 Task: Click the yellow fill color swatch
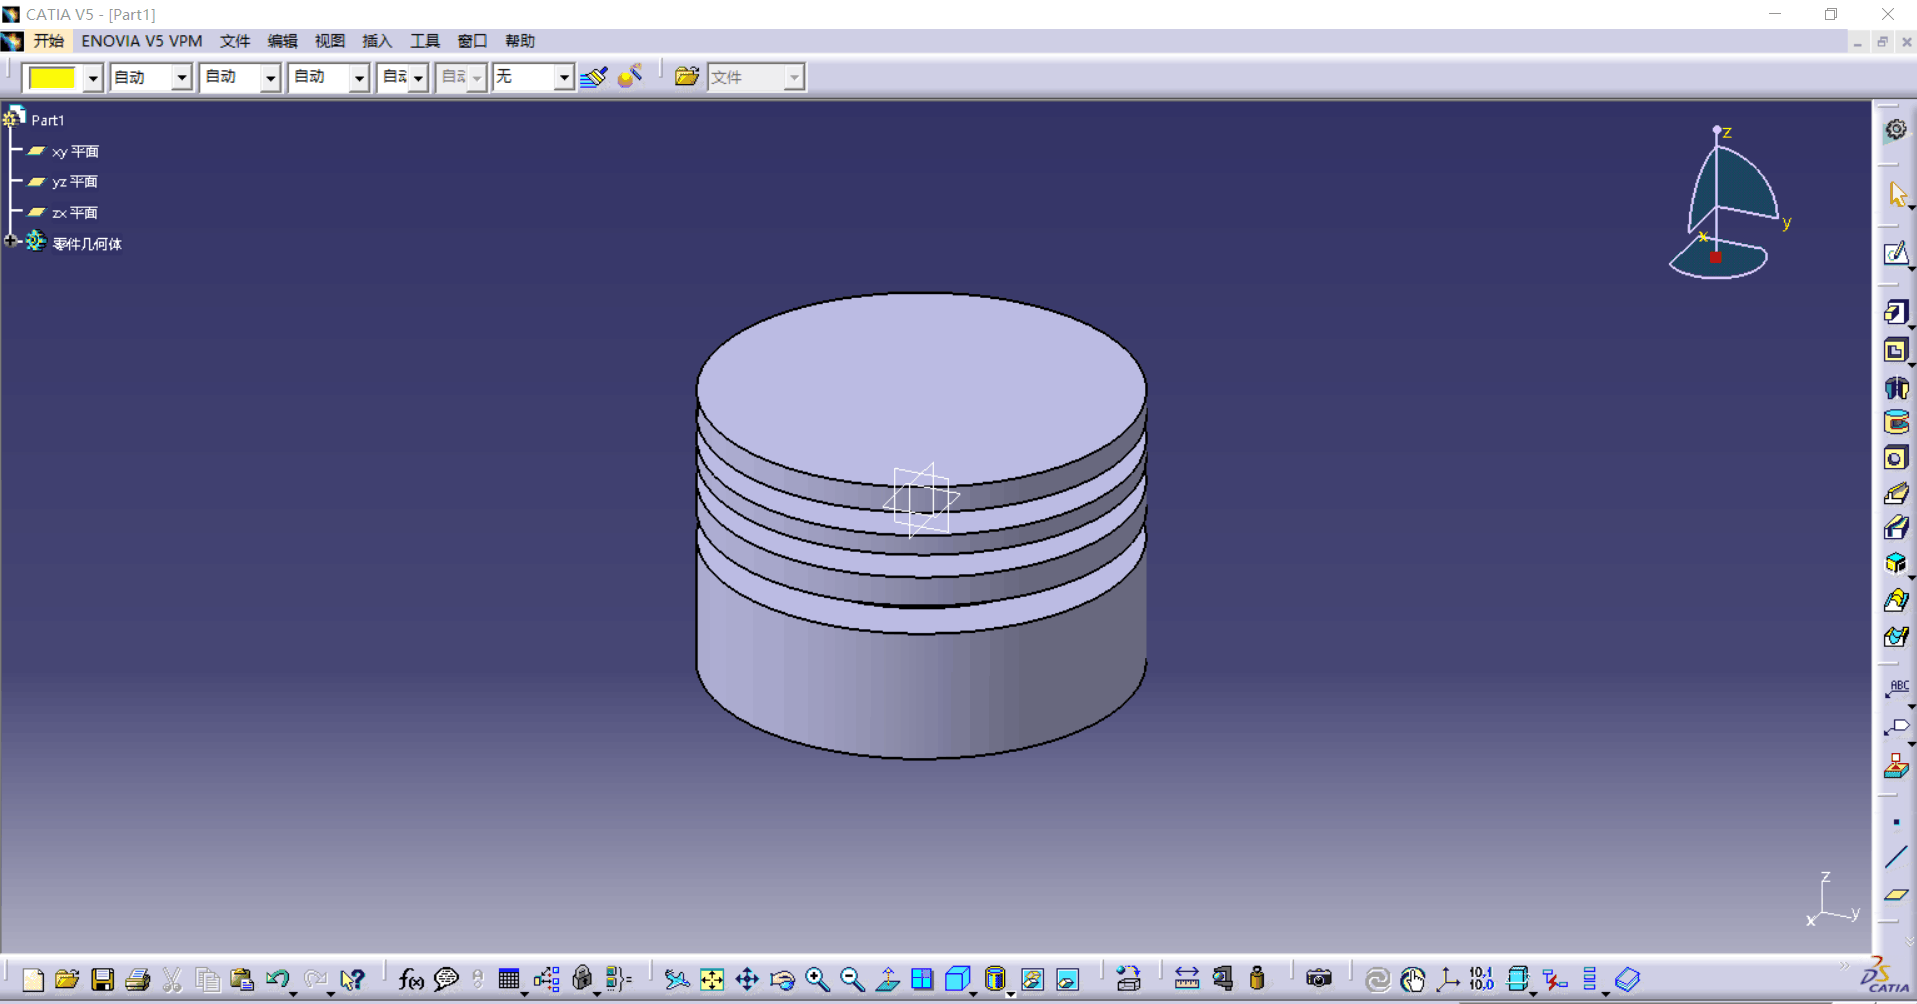(x=52, y=78)
